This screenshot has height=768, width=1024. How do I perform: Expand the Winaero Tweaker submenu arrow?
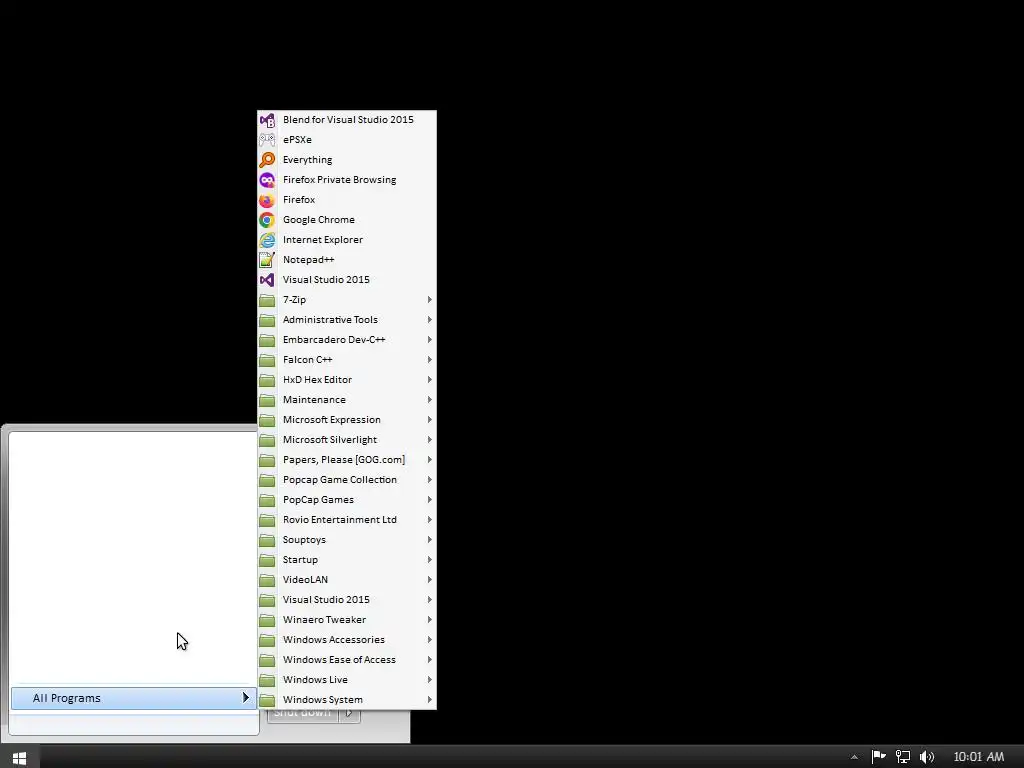430,620
